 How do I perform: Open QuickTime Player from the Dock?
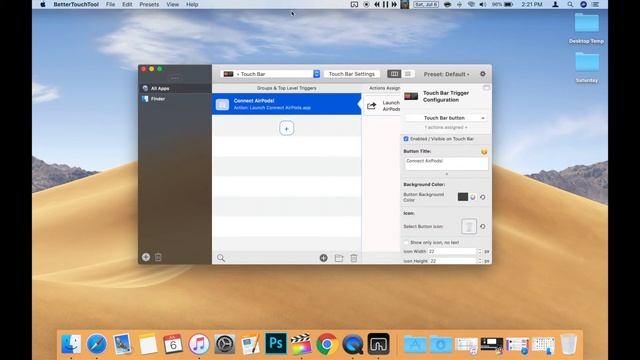pyautogui.click(x=353, y=344)
